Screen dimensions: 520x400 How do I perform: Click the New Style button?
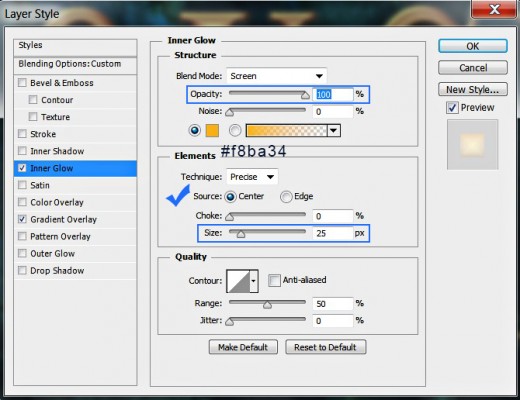473,89
